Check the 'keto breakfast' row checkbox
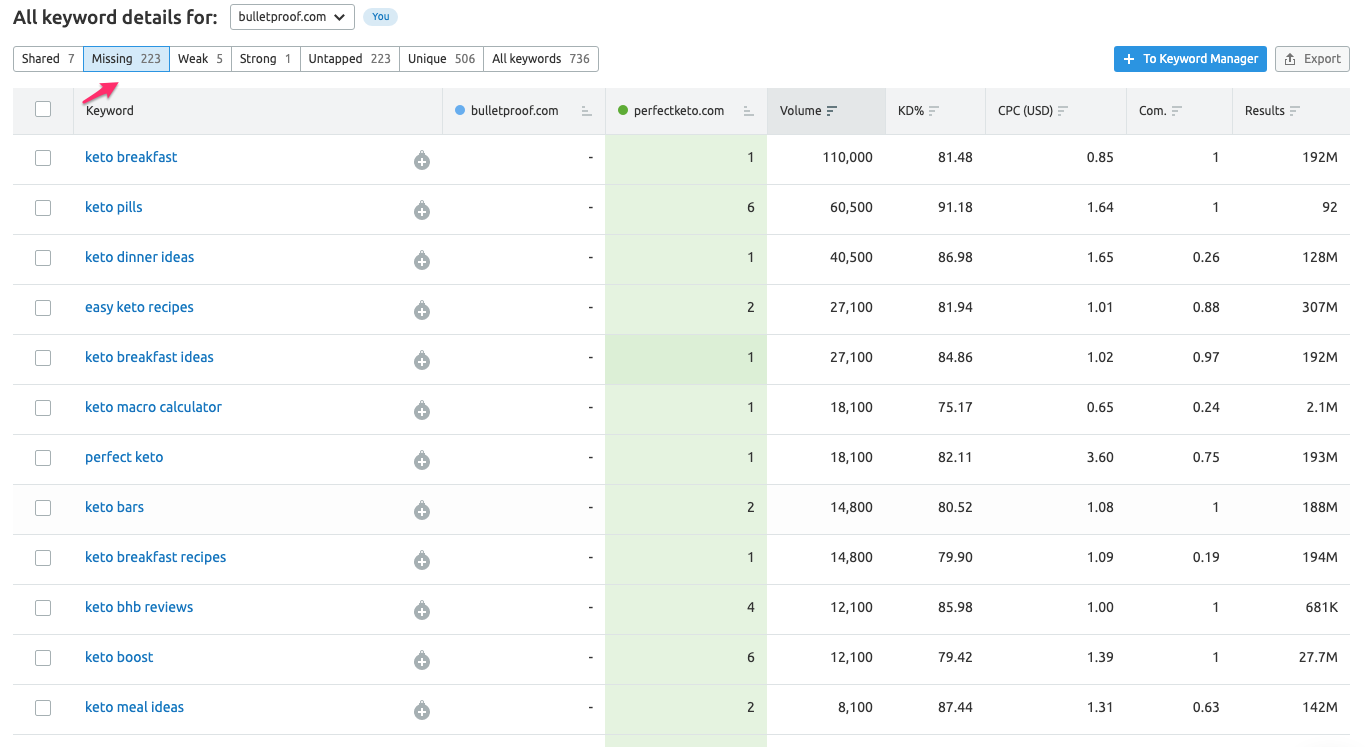Image resolution: width=1366 pixels, height=747 pixels. coord(43,158)
